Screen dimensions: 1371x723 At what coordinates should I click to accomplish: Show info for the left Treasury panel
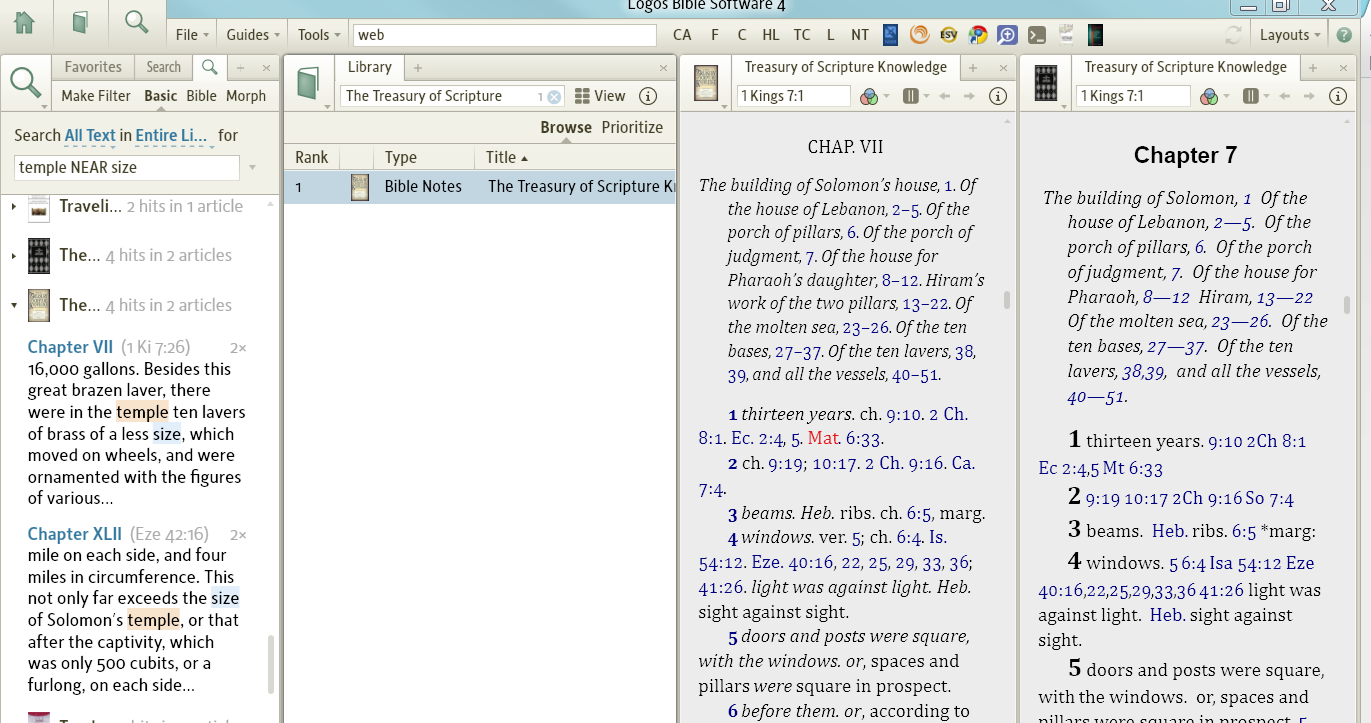coord(997,96)
